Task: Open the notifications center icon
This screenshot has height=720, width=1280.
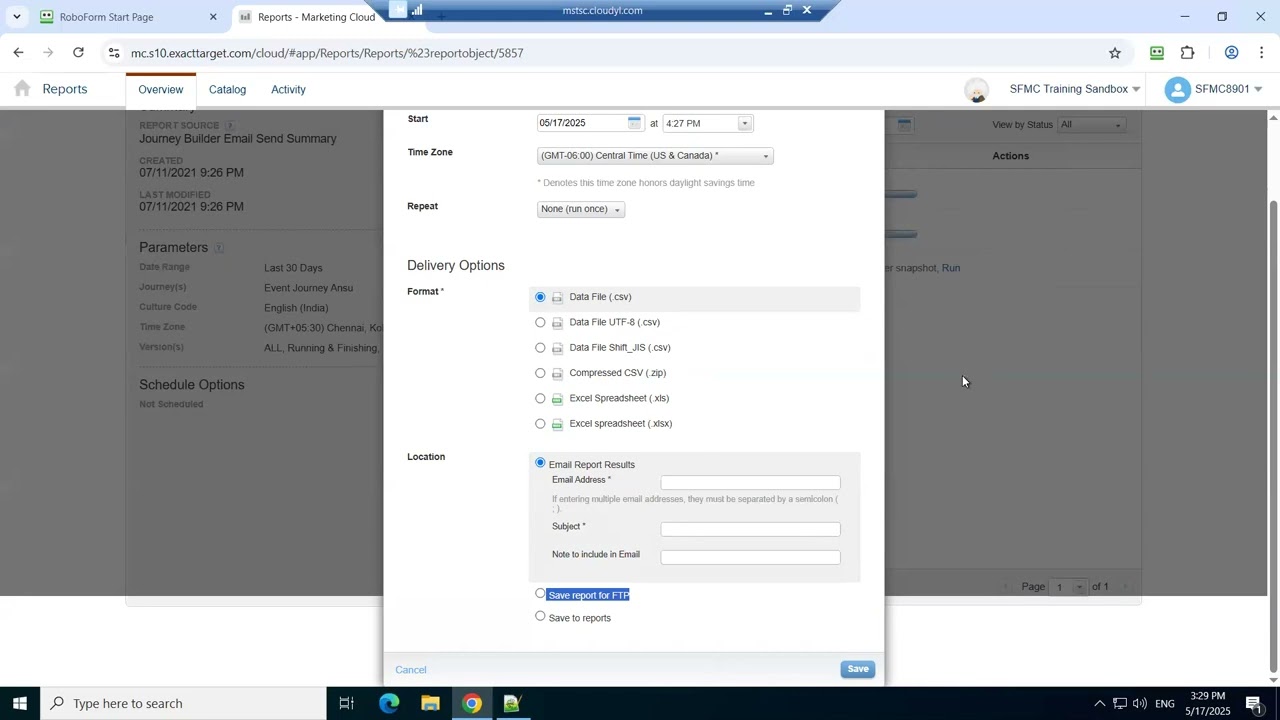Action: (1254, 704)
